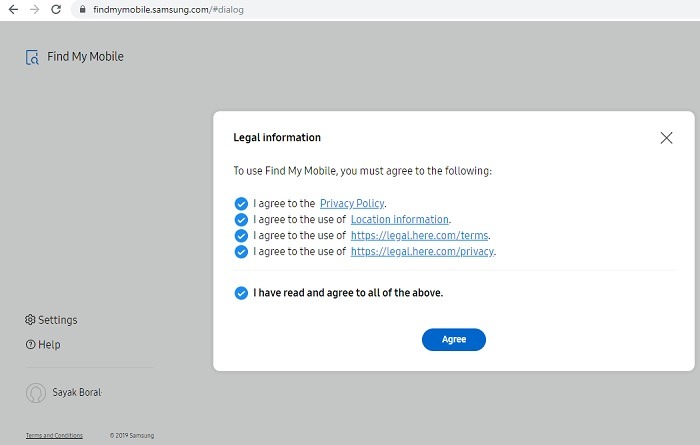Open the Privacy Policy link
The height and width of the screenshot is (445, 700).
[x=352, y=204]
